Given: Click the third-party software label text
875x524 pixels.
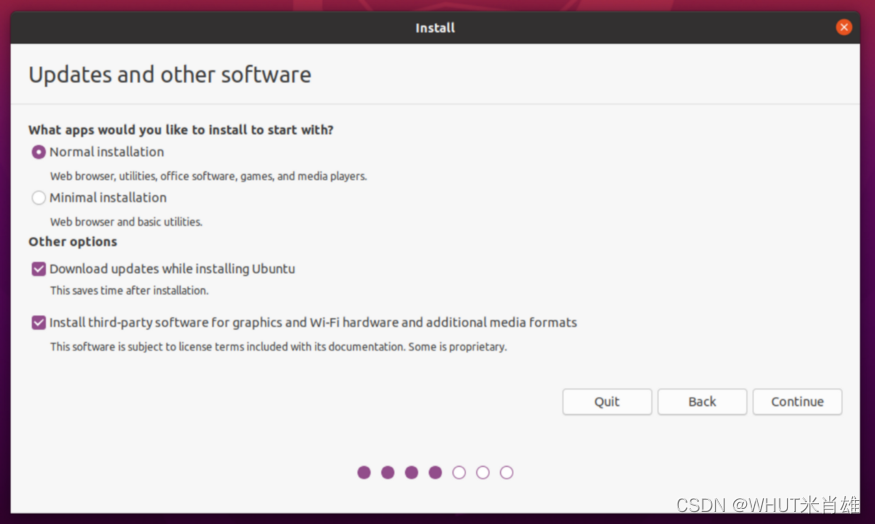Looking at the screenshot, I should [x=313, y=323].
